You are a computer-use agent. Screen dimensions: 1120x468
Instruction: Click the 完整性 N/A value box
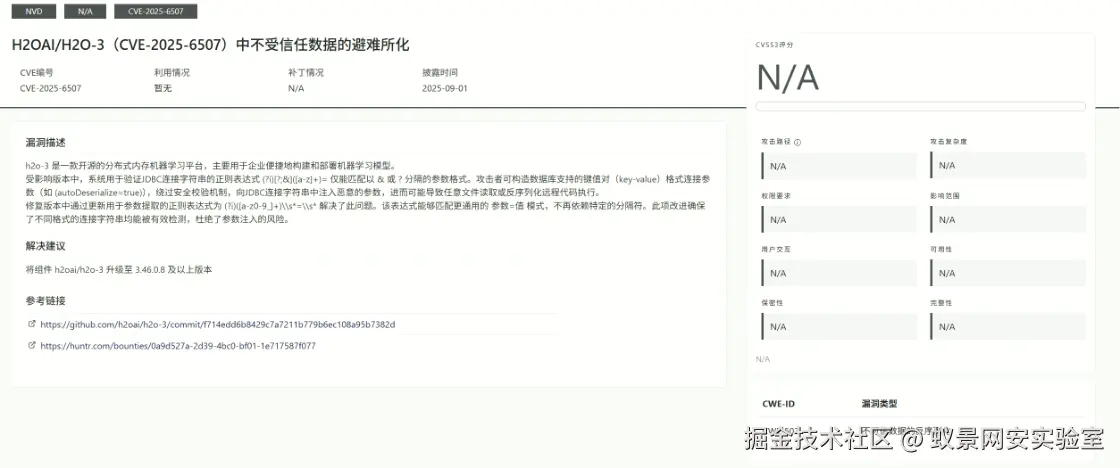(x=1008, y=327)
